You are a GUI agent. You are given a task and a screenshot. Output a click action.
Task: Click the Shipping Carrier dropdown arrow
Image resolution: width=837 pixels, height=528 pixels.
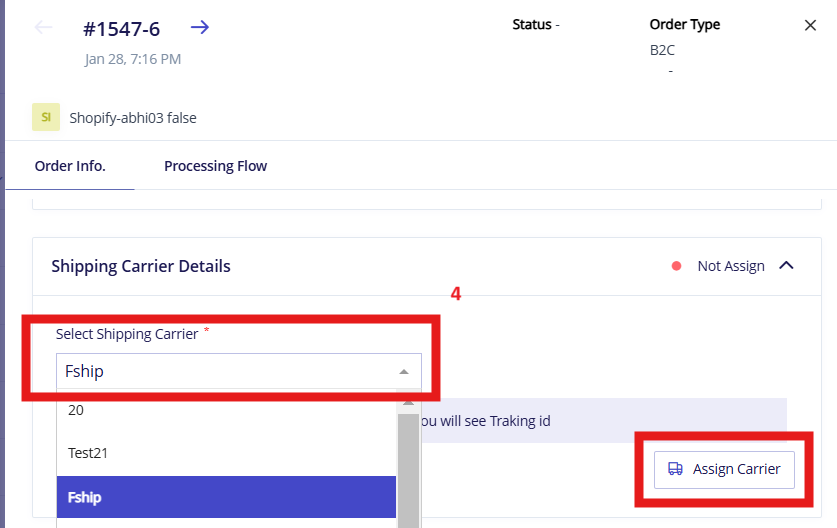404,372
